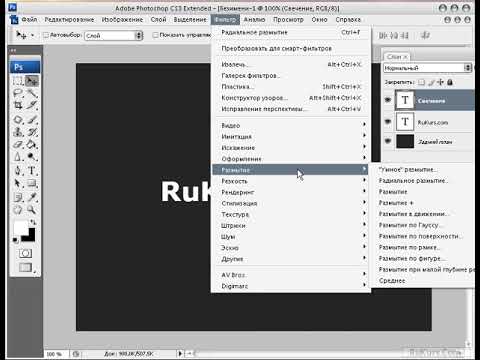The width and height of the screenshot is (480, 360).
Task: Open the Выделение menu
Action: point(190,20)
